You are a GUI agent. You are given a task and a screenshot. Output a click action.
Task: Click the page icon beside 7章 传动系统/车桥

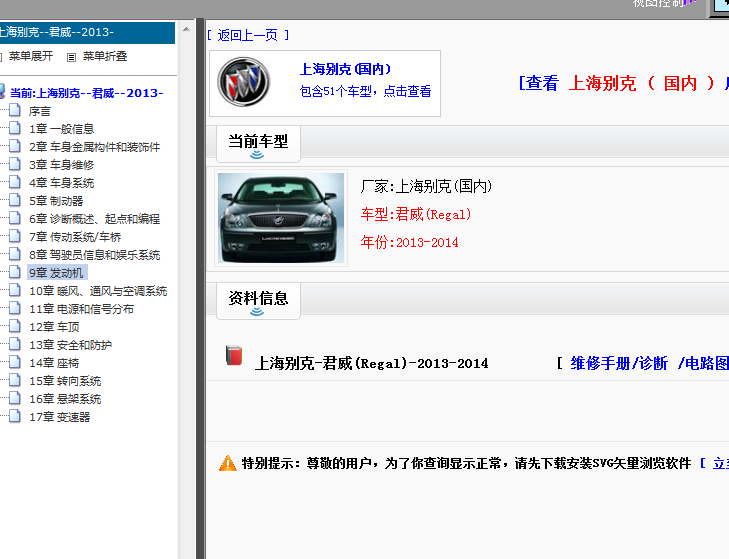click(x=15, y=236)
